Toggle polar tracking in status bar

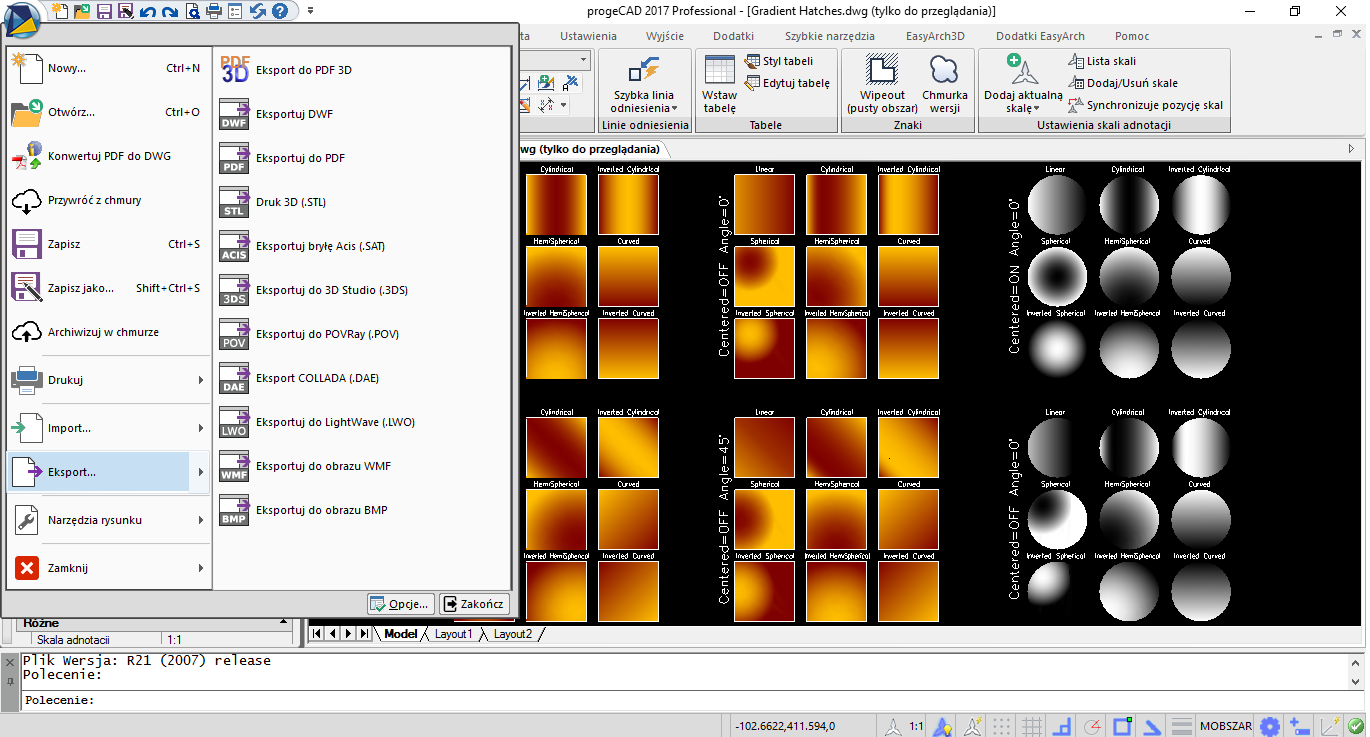(1094, 726)
